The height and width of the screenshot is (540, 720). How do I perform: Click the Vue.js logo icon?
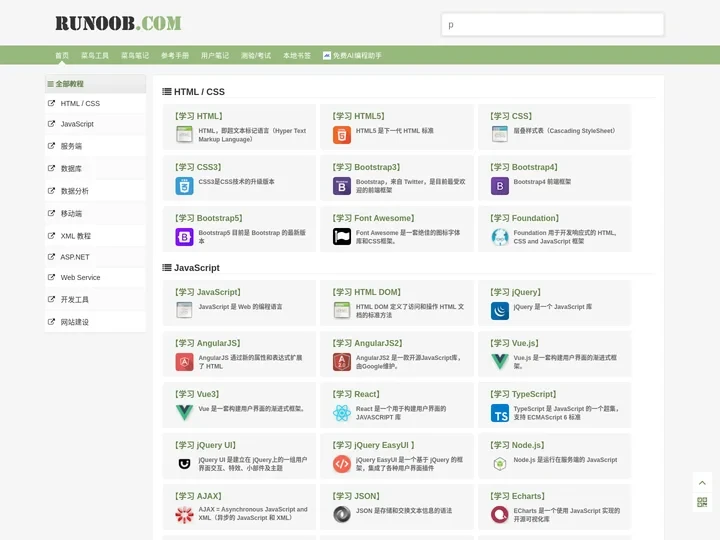coord(500,362)
